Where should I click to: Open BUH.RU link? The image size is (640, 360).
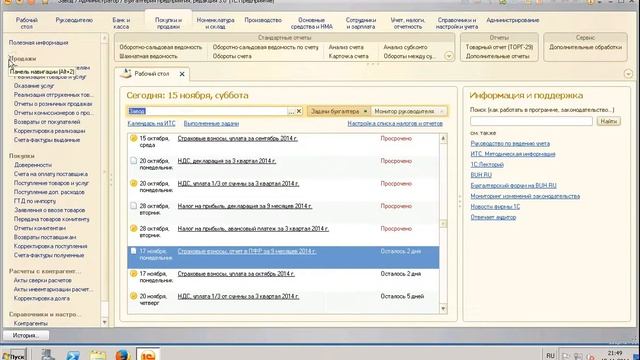[481, 175]
